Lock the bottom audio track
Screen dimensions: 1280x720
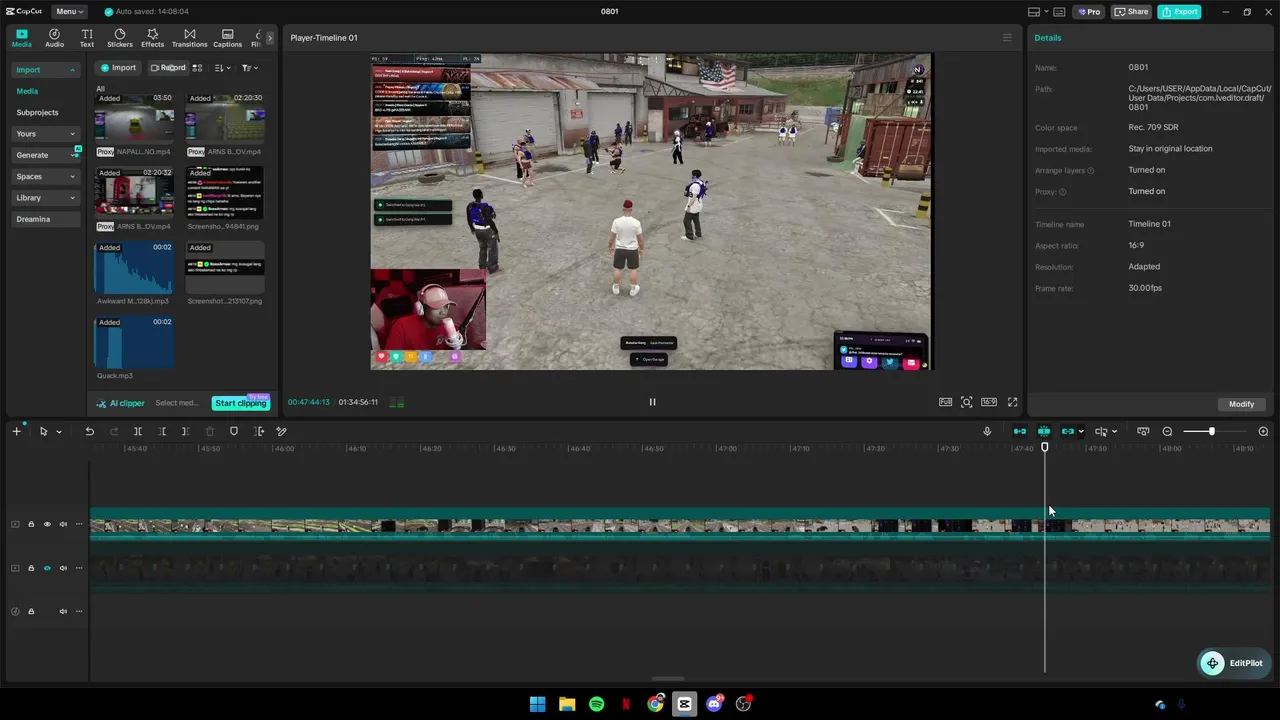(31, 611)
